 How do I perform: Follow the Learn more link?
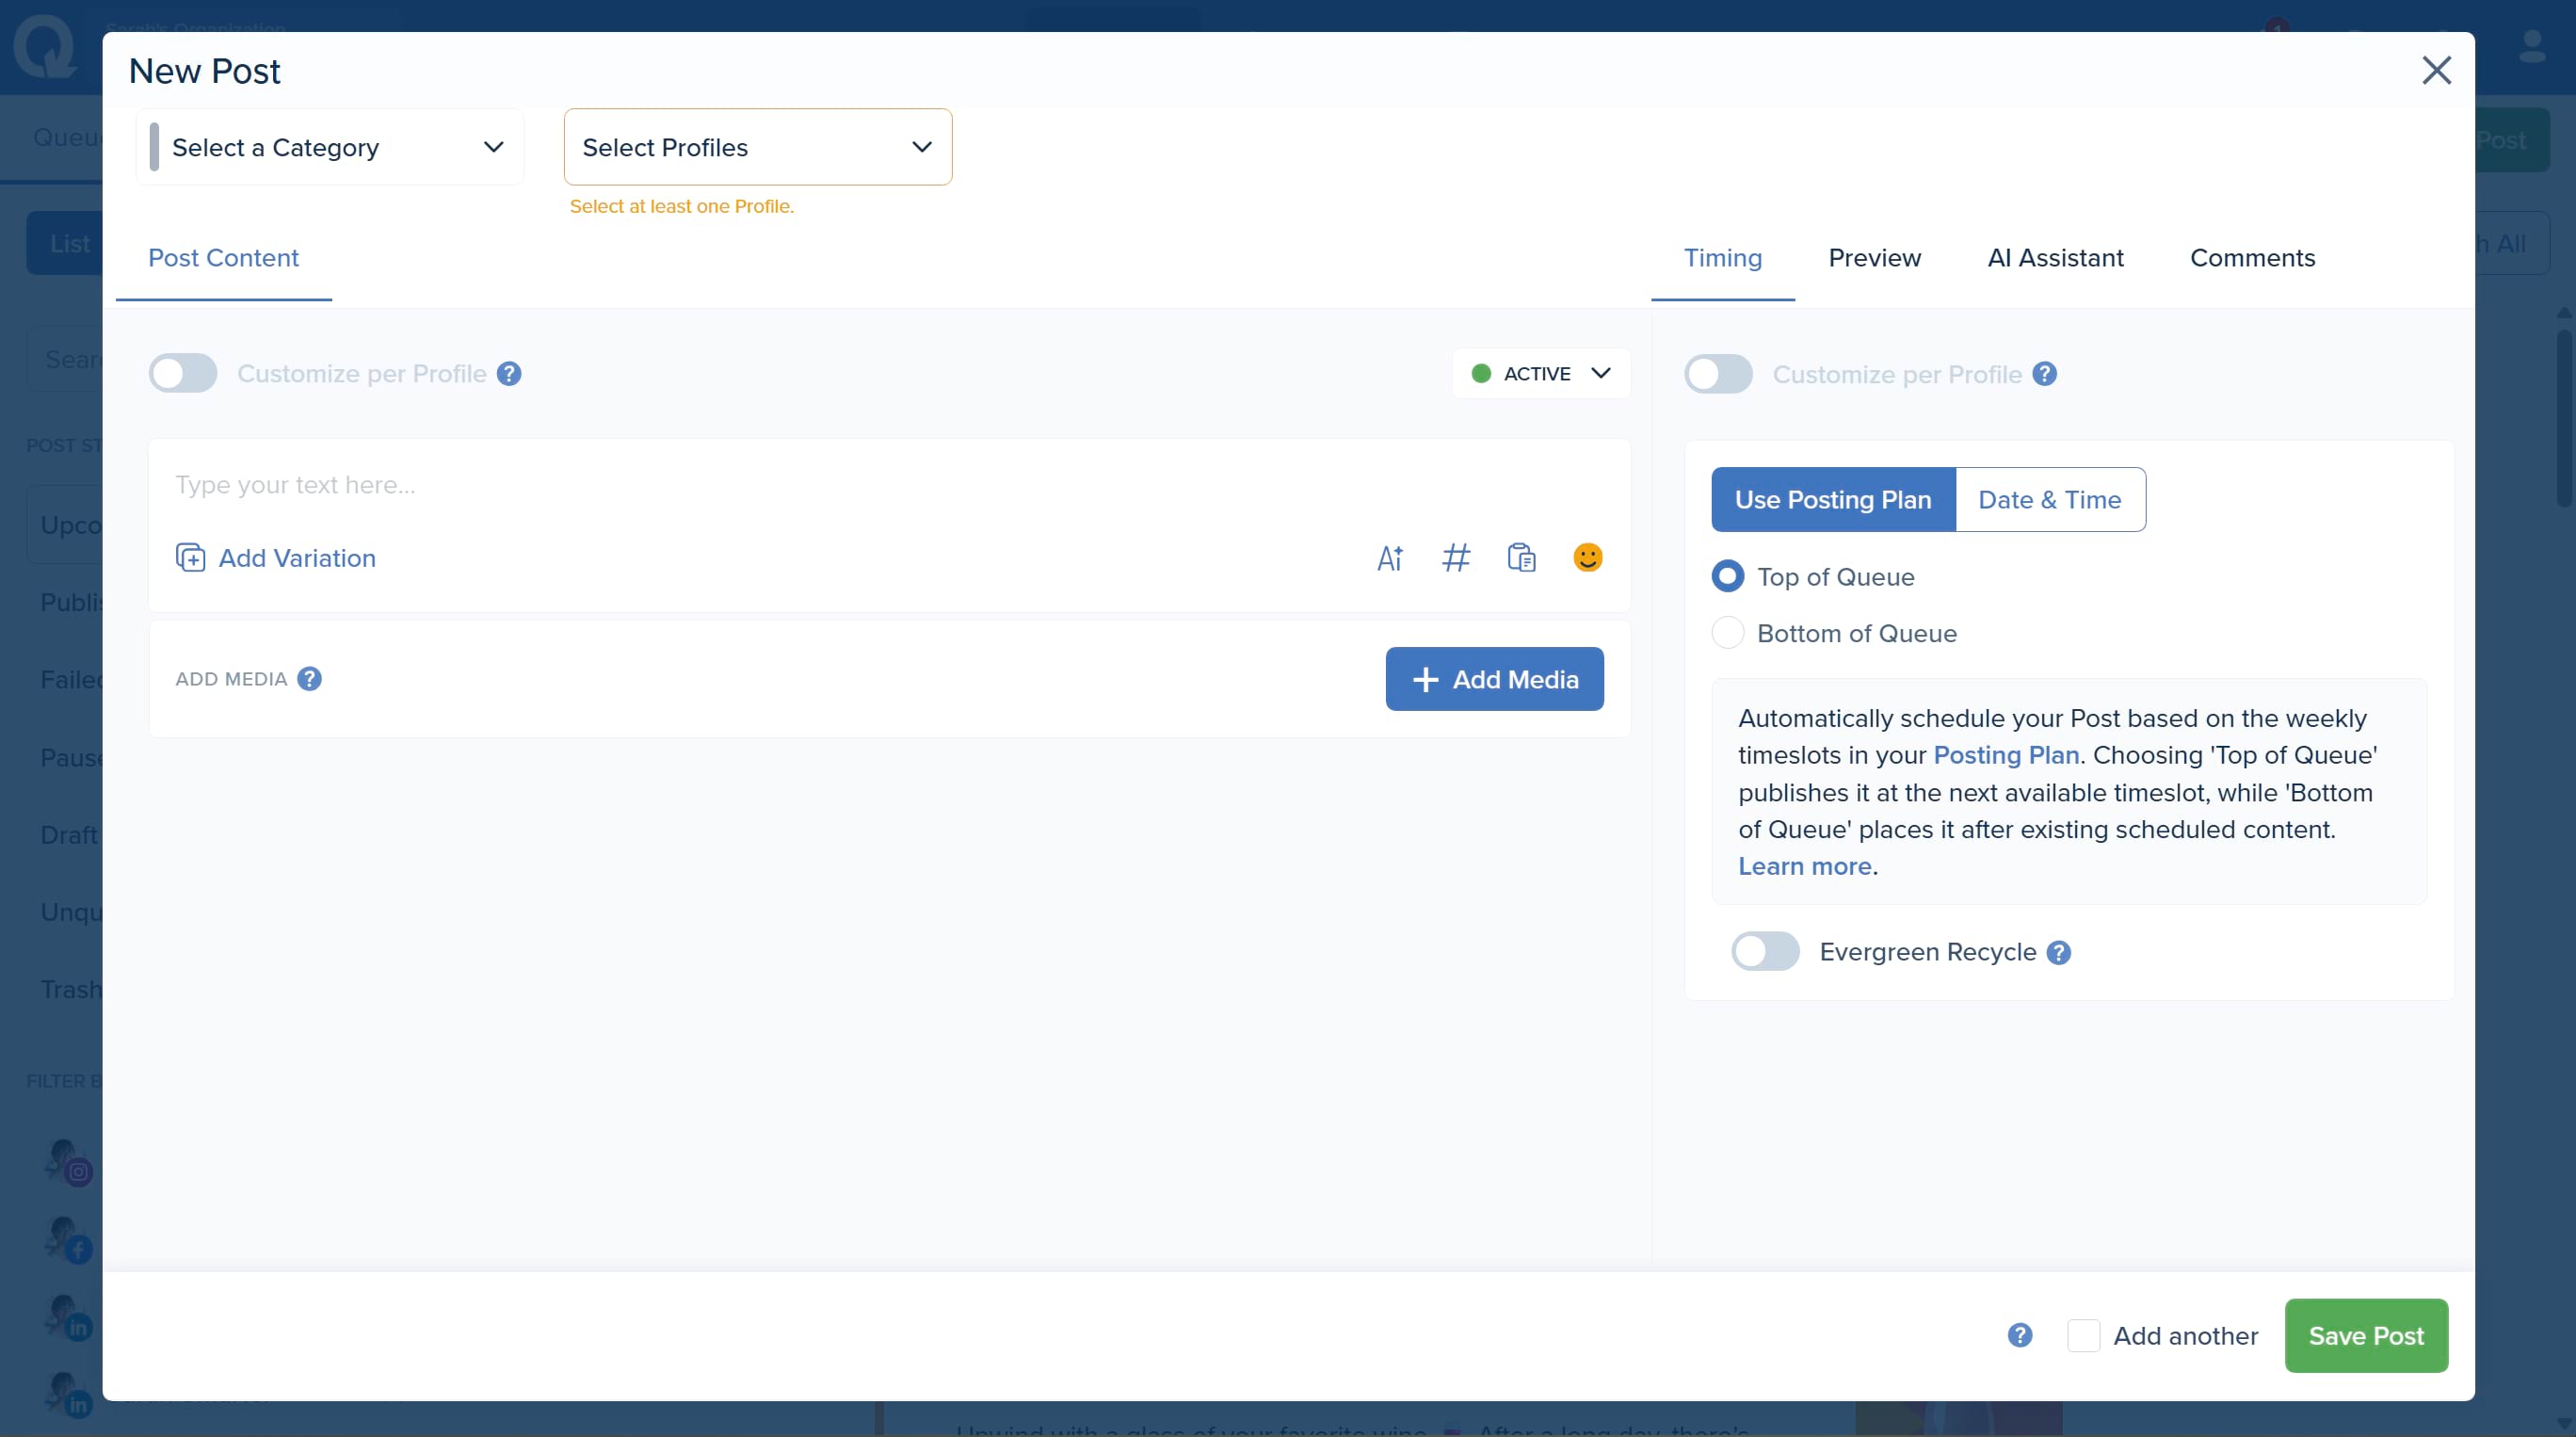pos(1804,866)
